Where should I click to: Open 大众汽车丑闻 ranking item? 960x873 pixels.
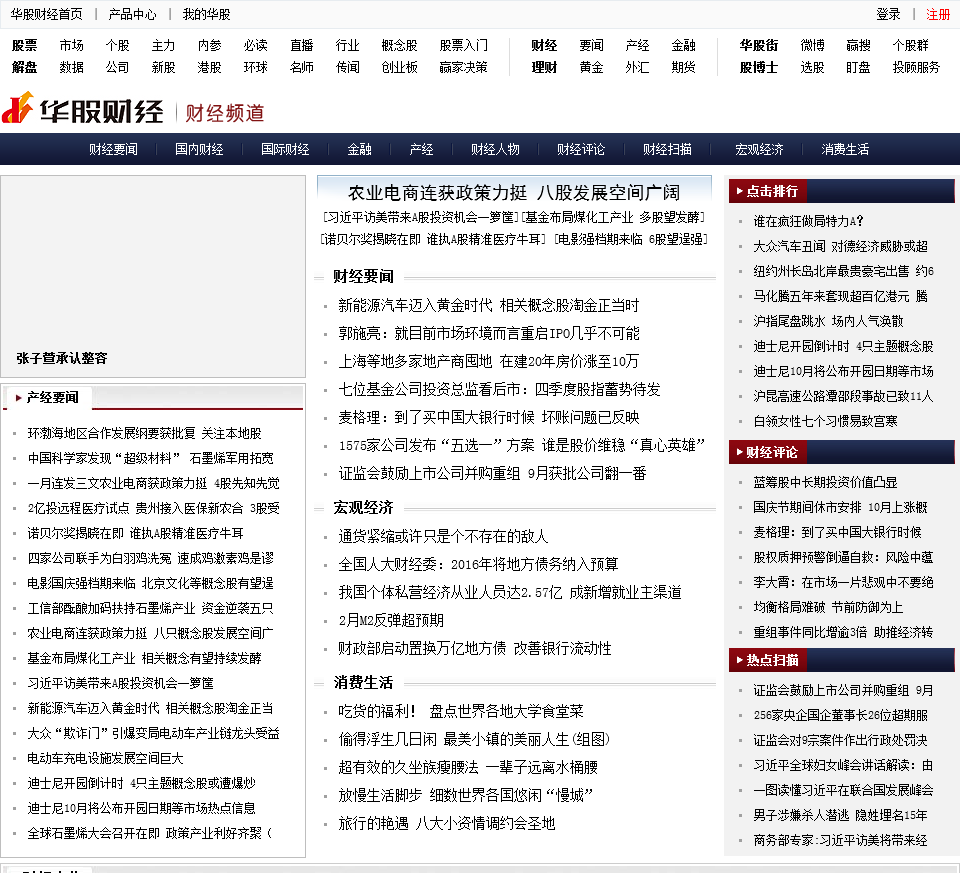841,246
